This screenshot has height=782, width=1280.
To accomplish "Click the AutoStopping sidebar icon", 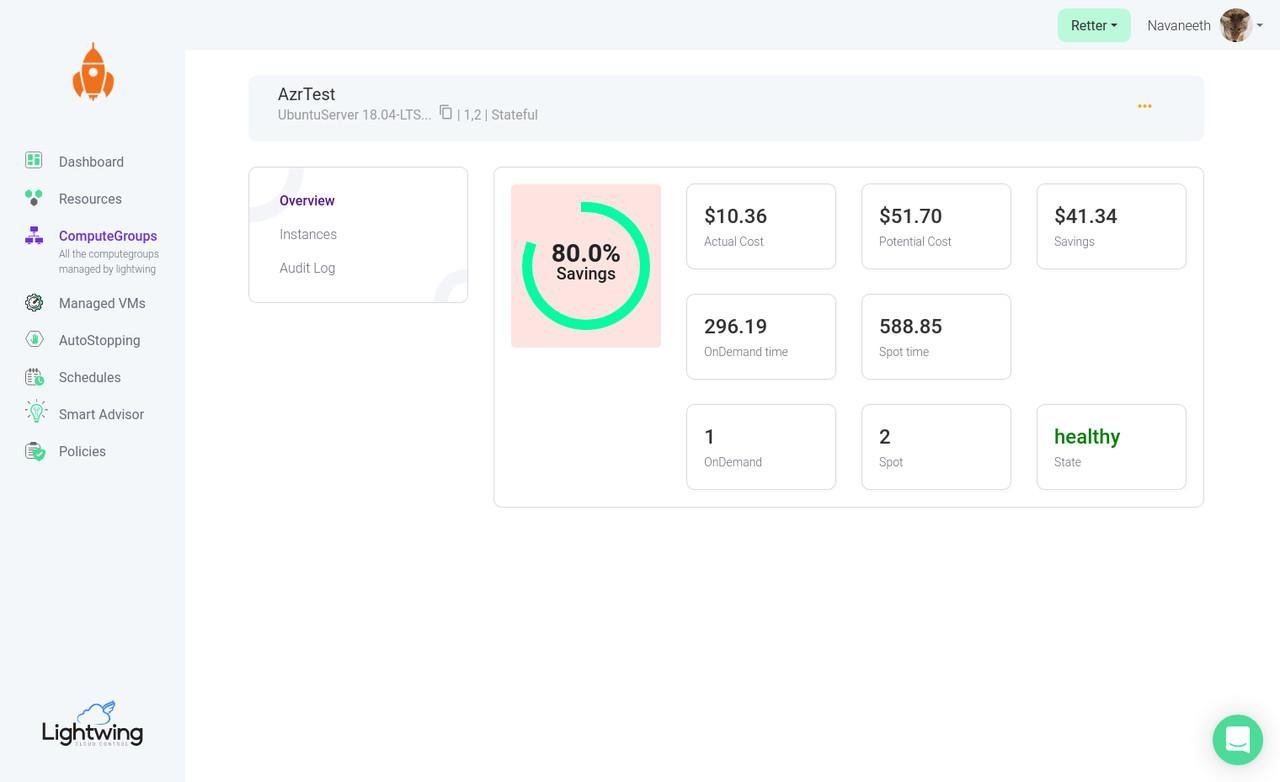I will (34, 339).
